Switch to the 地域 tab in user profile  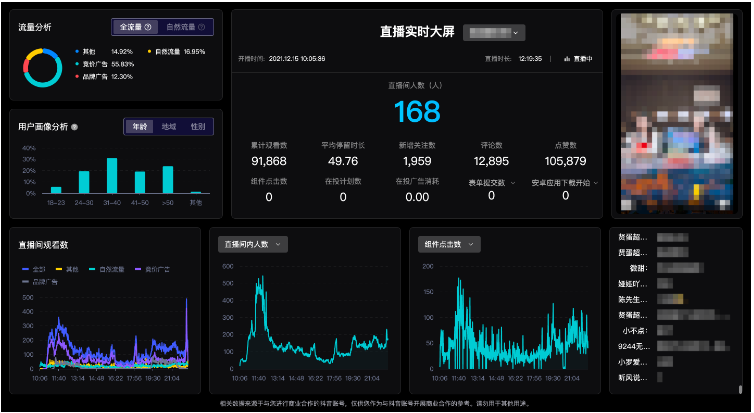168,127
